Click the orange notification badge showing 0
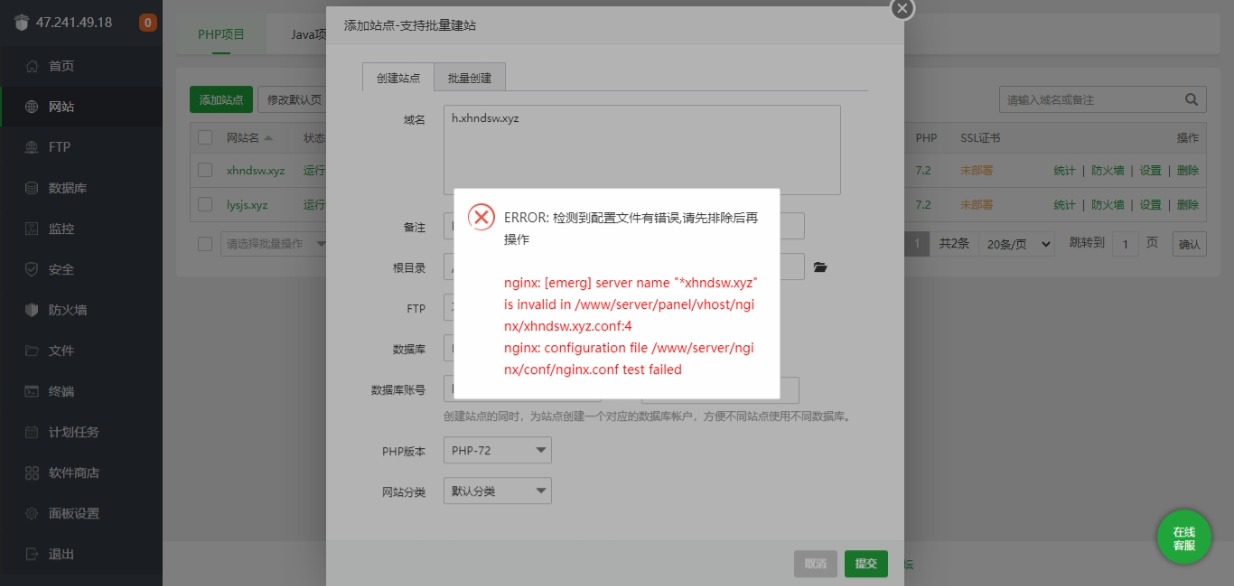Image resolution: width=1234 pixels, height=586 pixels. pos(147,22)
